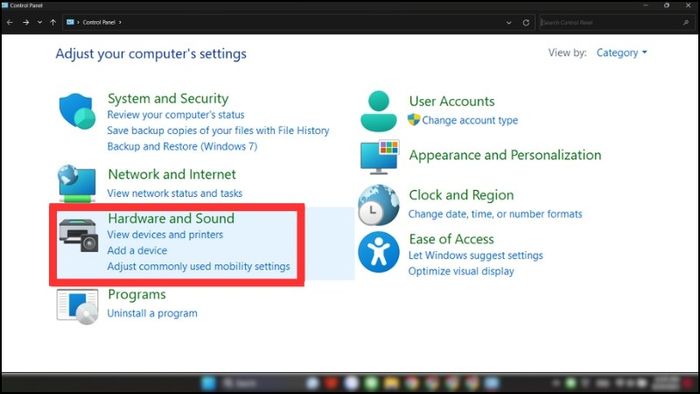Click Add a device link
This screenshot has width=700, height=394.
tap(137, 250)
